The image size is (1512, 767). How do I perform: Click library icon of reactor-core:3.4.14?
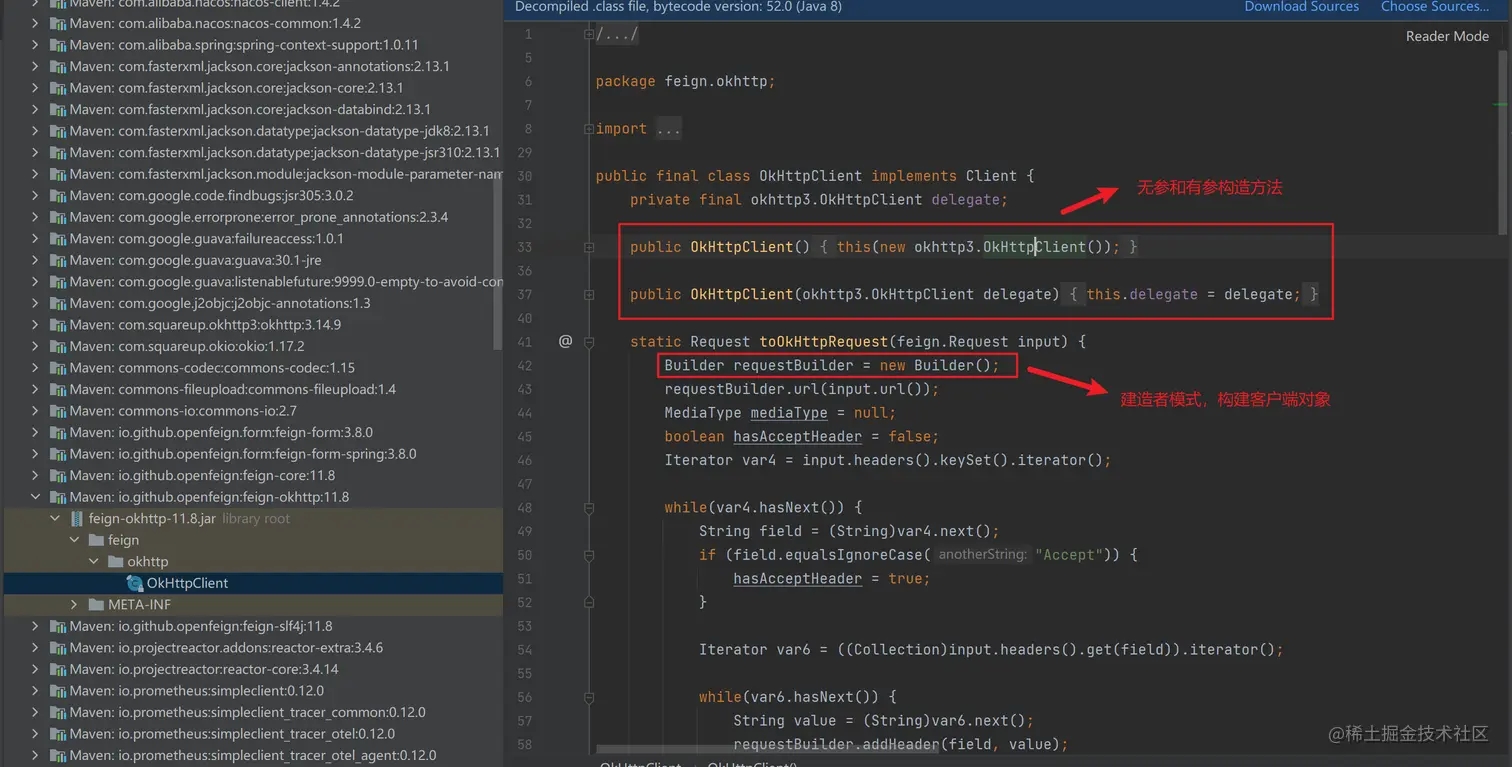pos(57,669)
